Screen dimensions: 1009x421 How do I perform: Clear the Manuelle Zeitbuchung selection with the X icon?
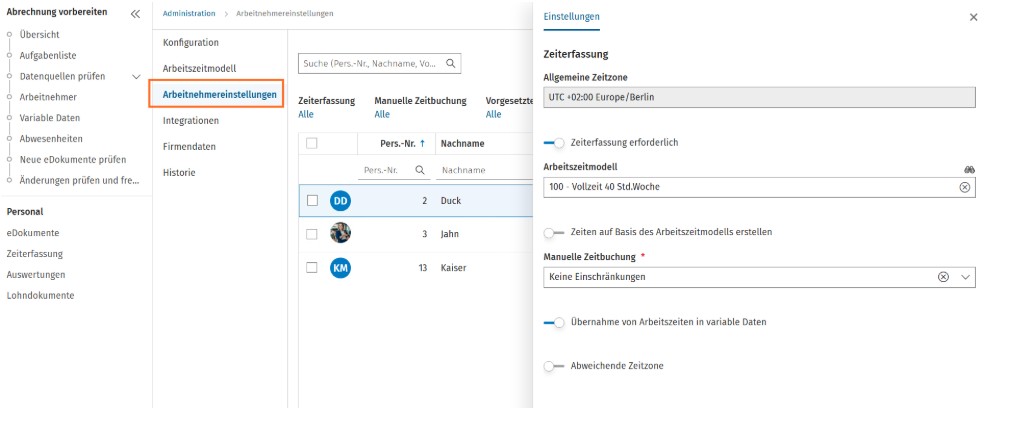pyautogui.click(x=943, y=277)
